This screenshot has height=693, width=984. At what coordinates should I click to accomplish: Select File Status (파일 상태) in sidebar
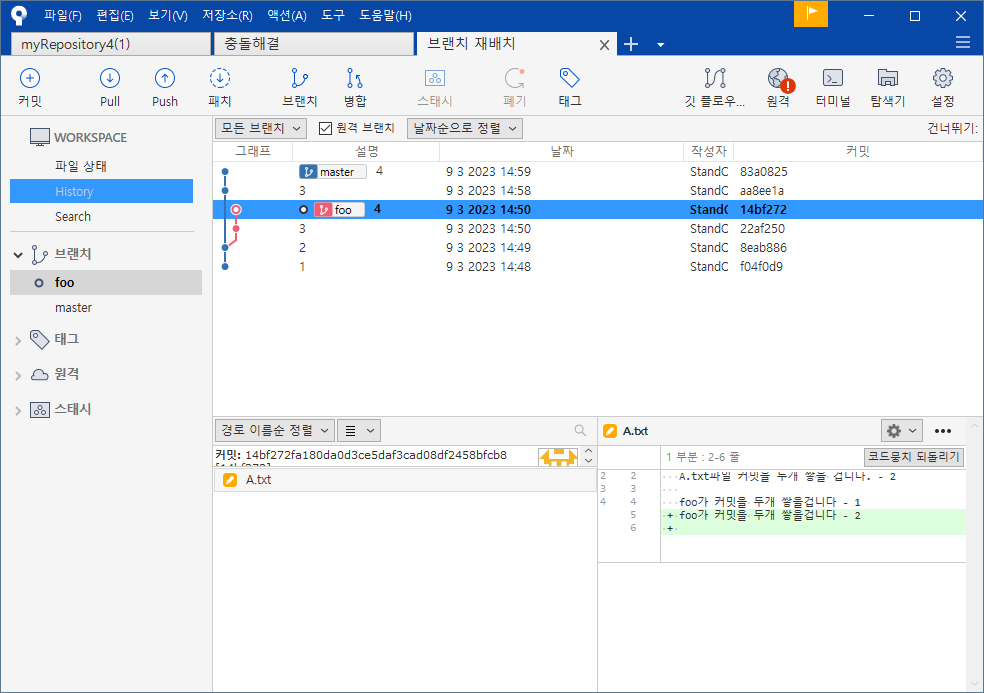pos(81,166)
